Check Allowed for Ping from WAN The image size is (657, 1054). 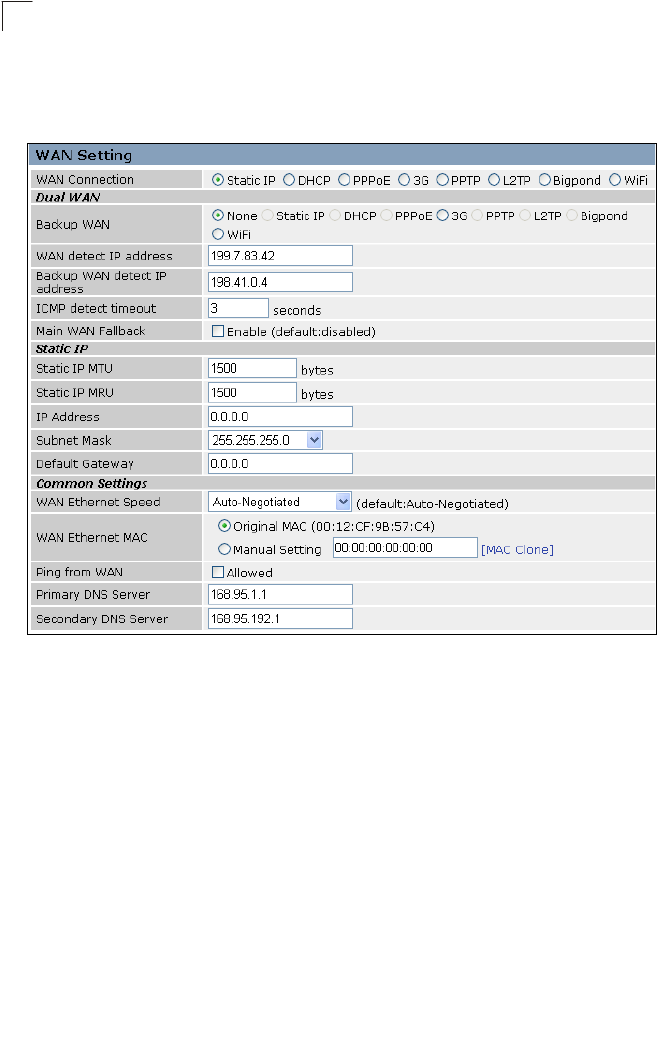[x=218, y=573]
